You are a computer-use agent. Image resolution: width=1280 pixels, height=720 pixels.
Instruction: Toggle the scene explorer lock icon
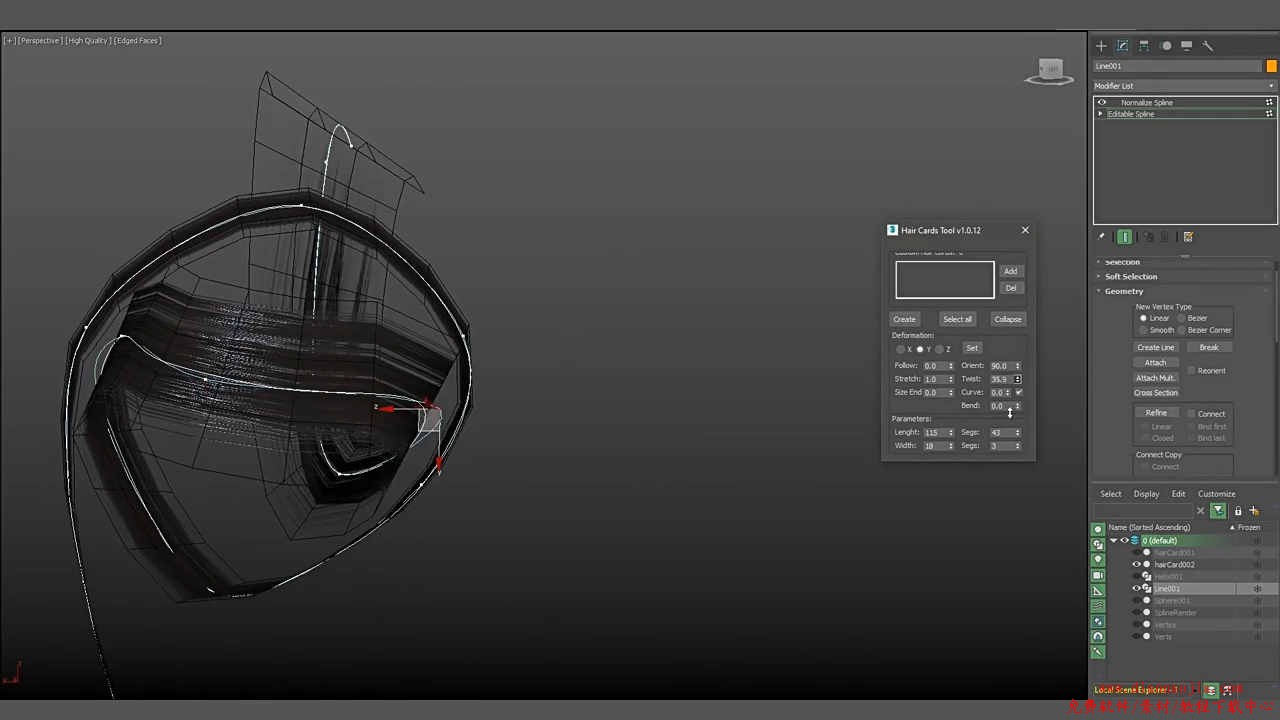coord(1237,511)
